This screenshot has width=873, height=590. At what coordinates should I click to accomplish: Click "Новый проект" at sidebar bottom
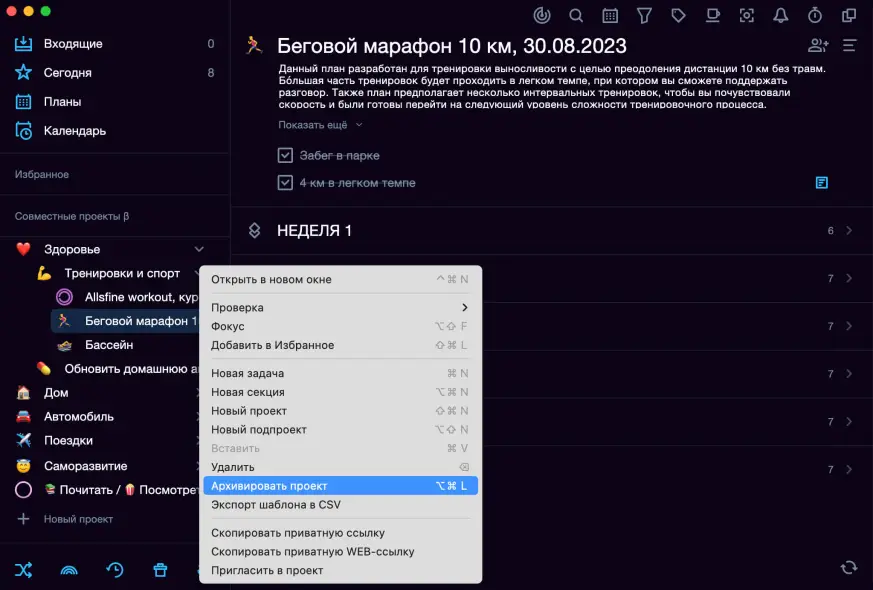tap(78, 519)
